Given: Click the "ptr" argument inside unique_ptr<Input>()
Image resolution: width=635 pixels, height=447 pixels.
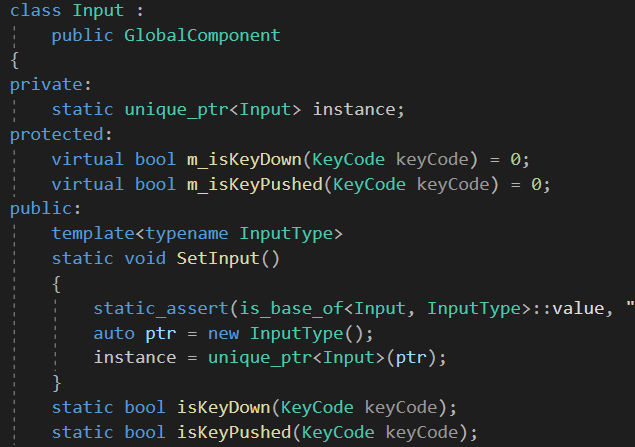Looking at the screenshot, I should pyautogui.click(x=411, y=359).
